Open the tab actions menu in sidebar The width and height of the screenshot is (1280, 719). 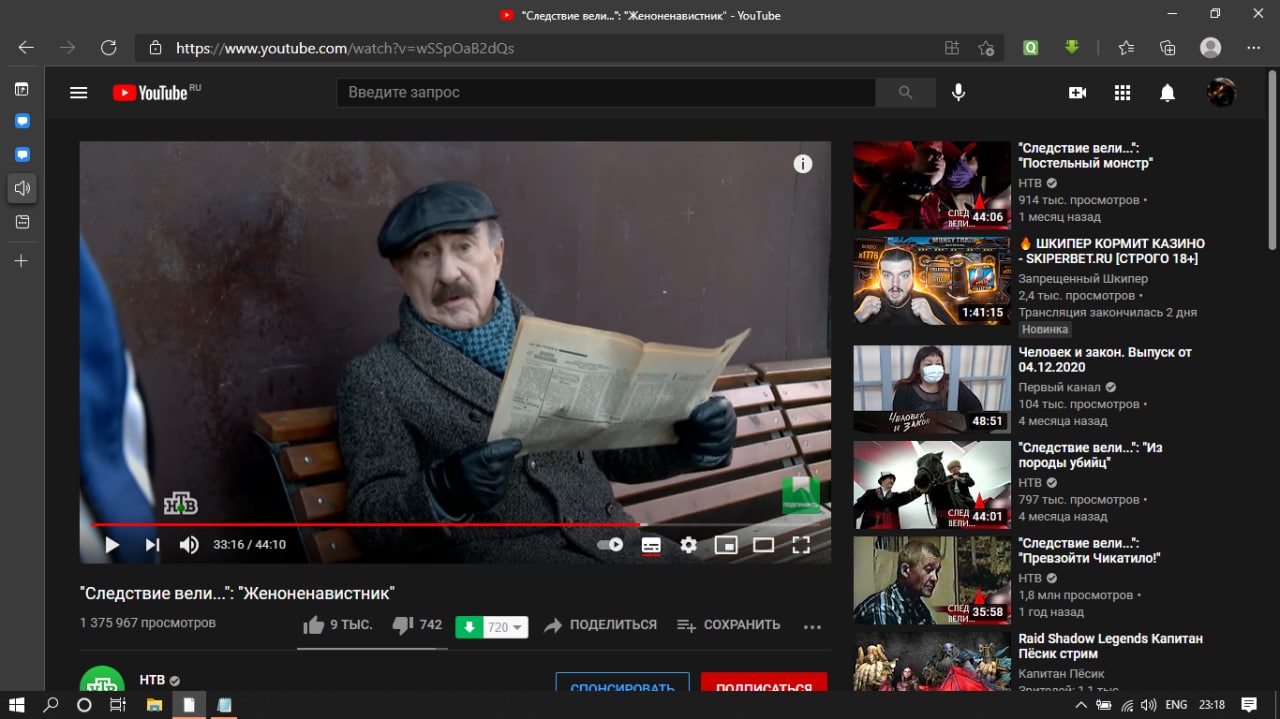click(22, 89)
